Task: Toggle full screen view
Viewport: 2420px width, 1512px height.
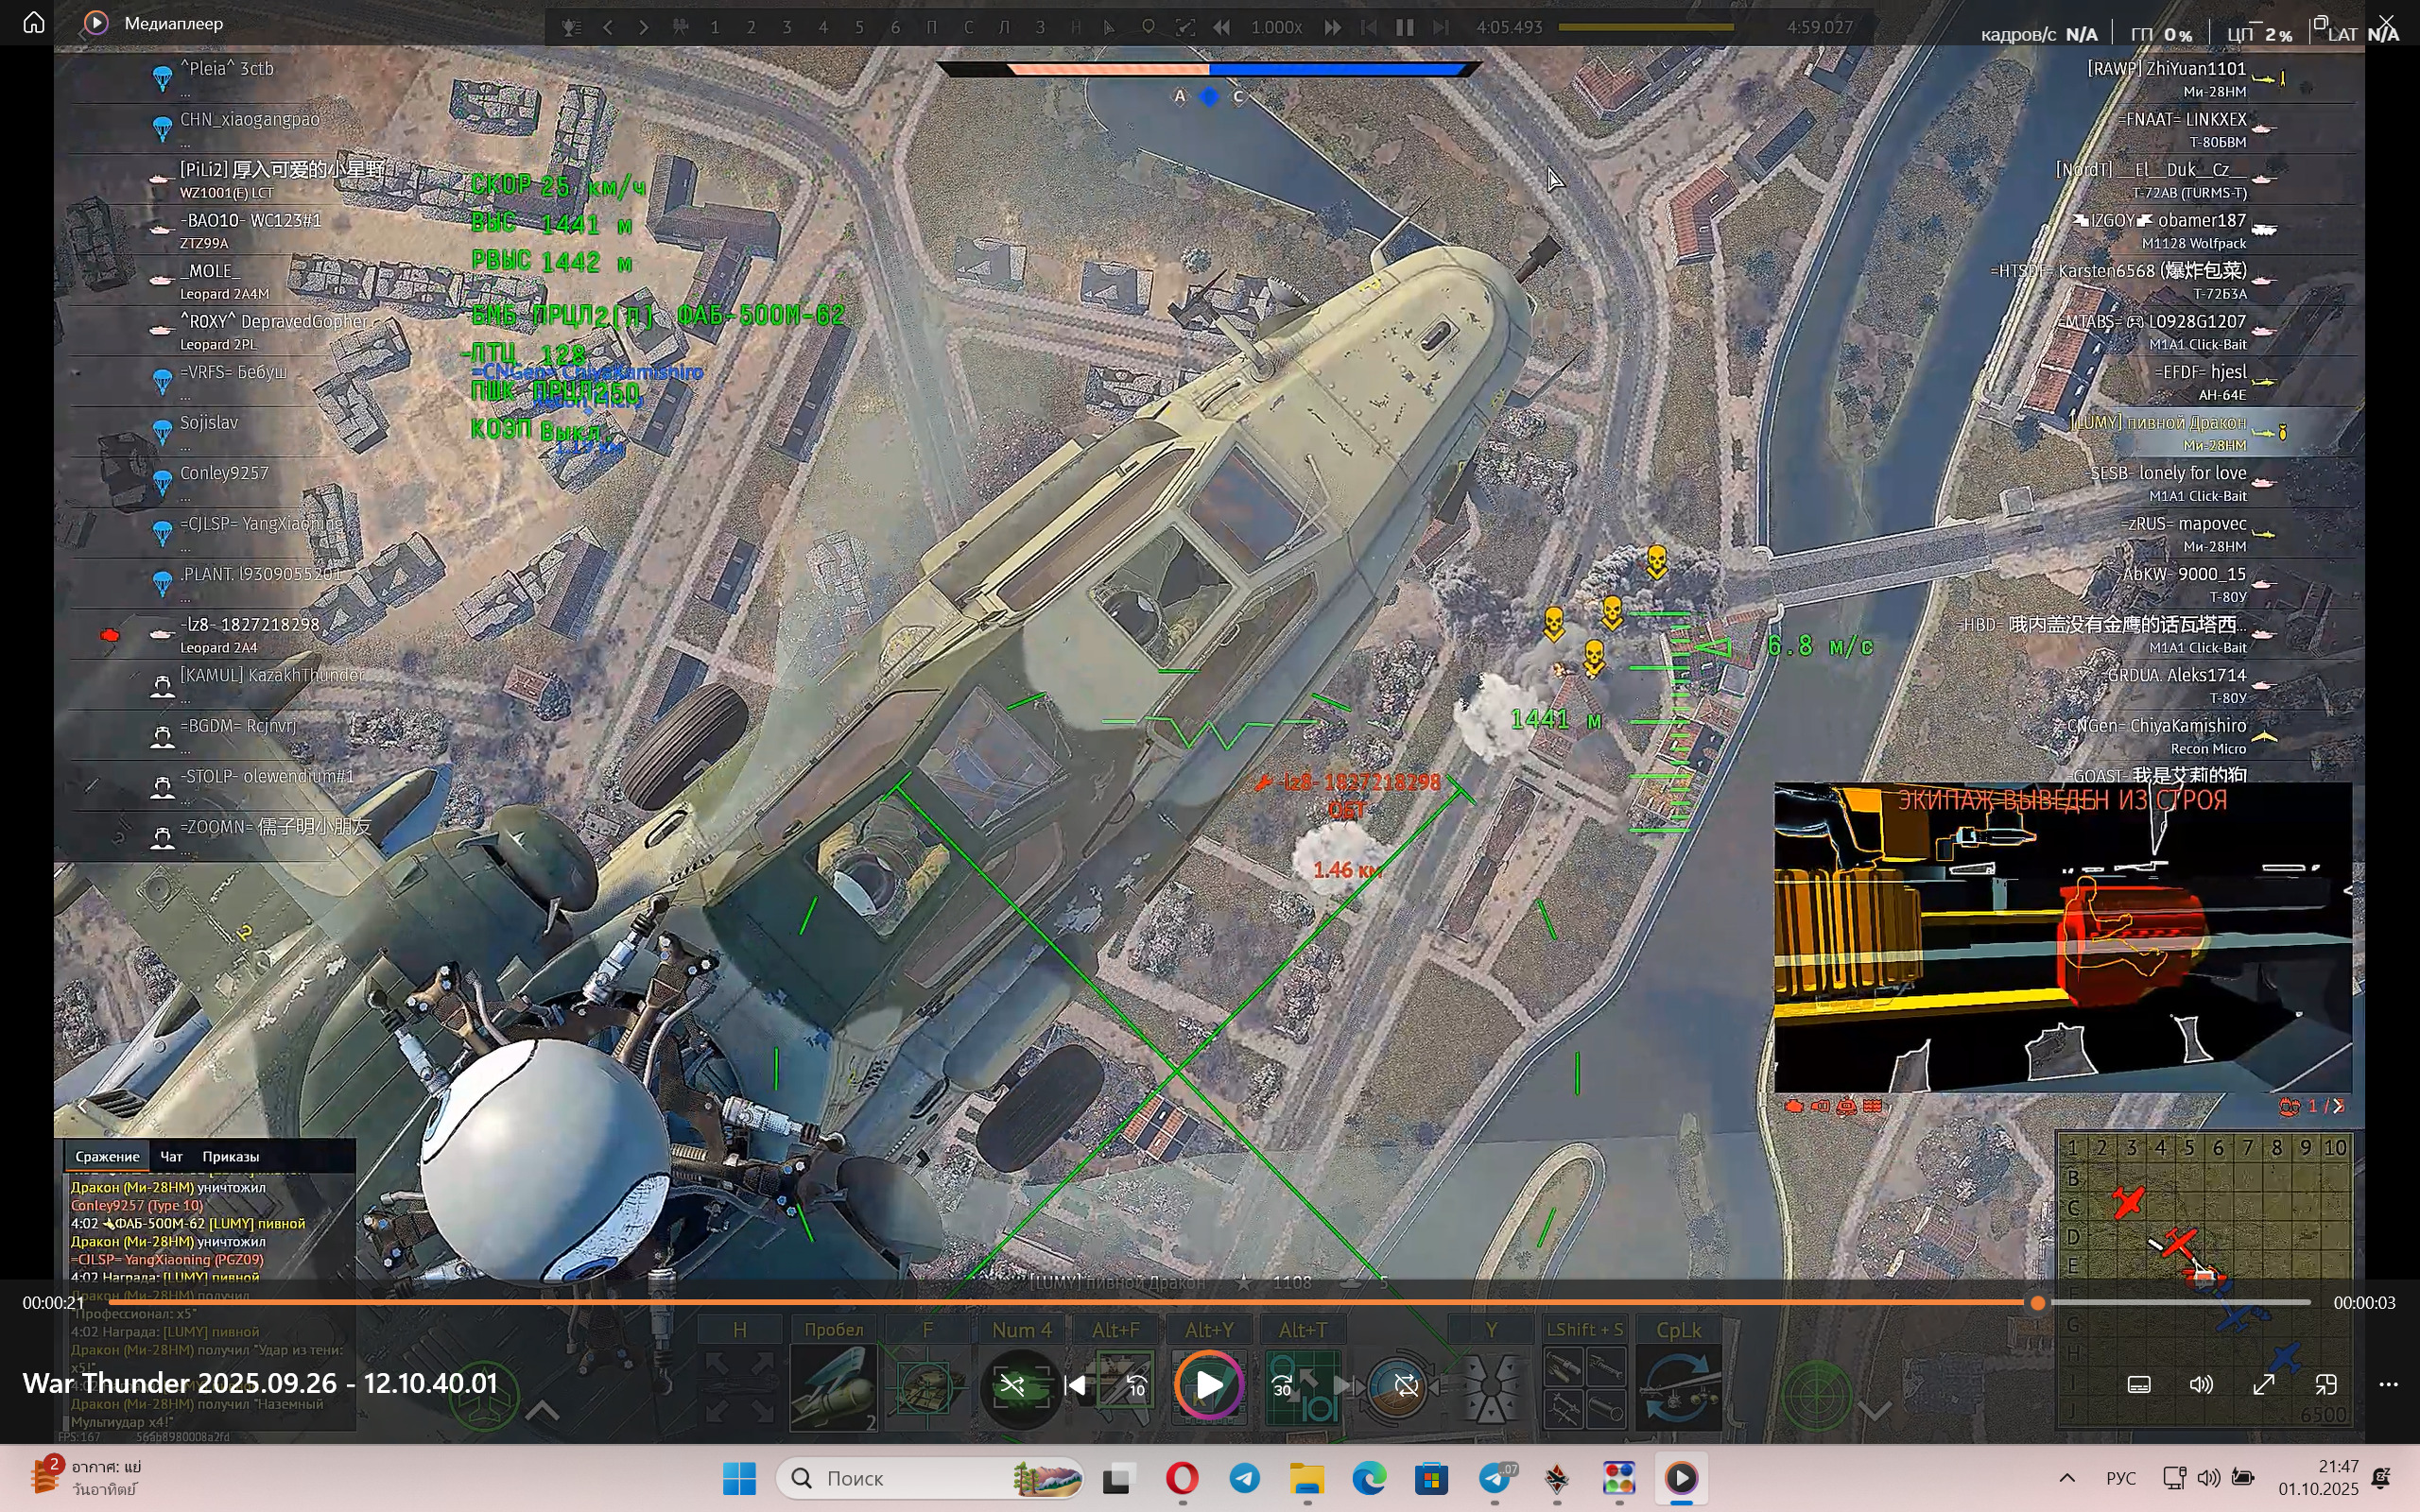Action: [2264, 1385]
